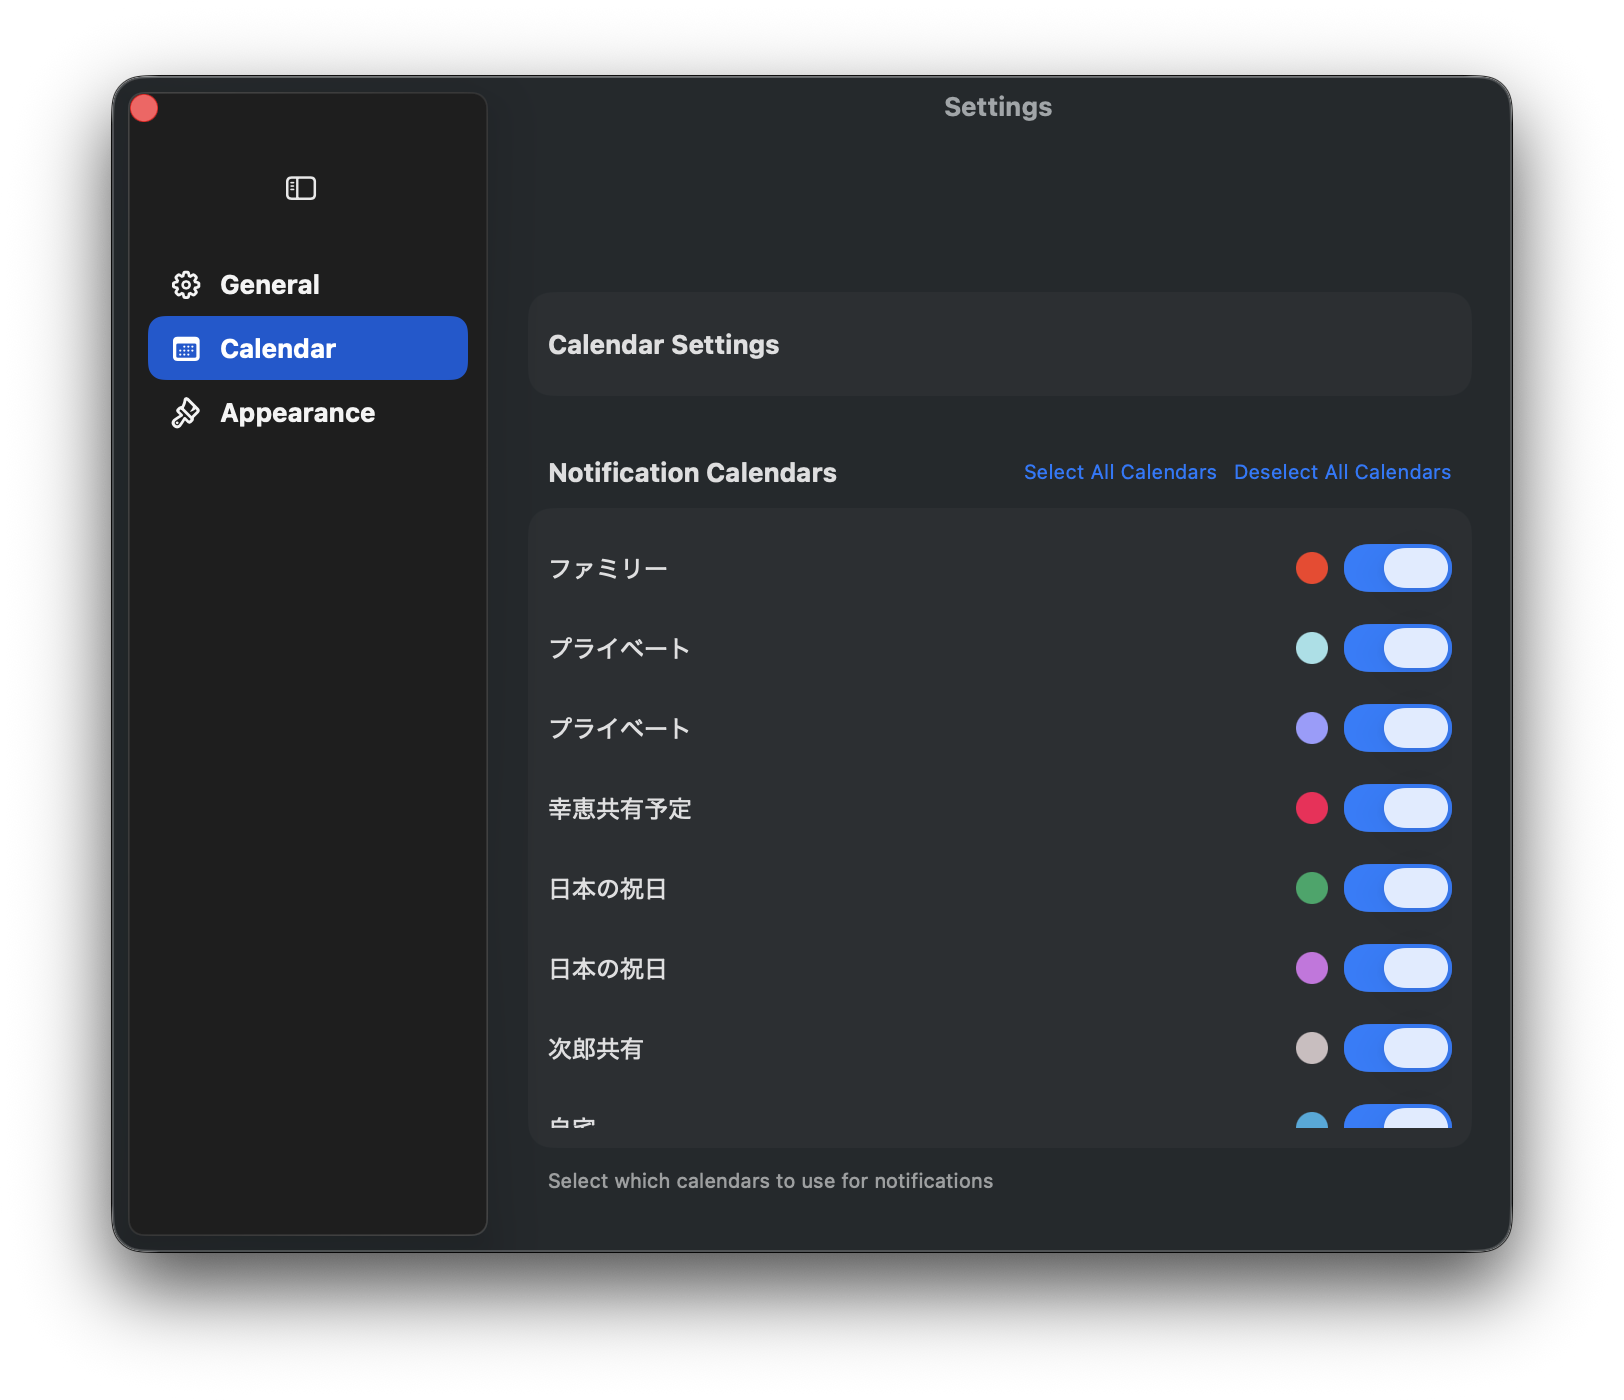Click the Select All Calendars link

coord(1119,471)
